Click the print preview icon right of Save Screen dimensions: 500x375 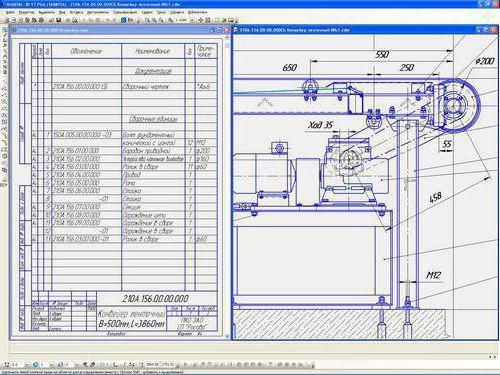click(x=75, y=20)
